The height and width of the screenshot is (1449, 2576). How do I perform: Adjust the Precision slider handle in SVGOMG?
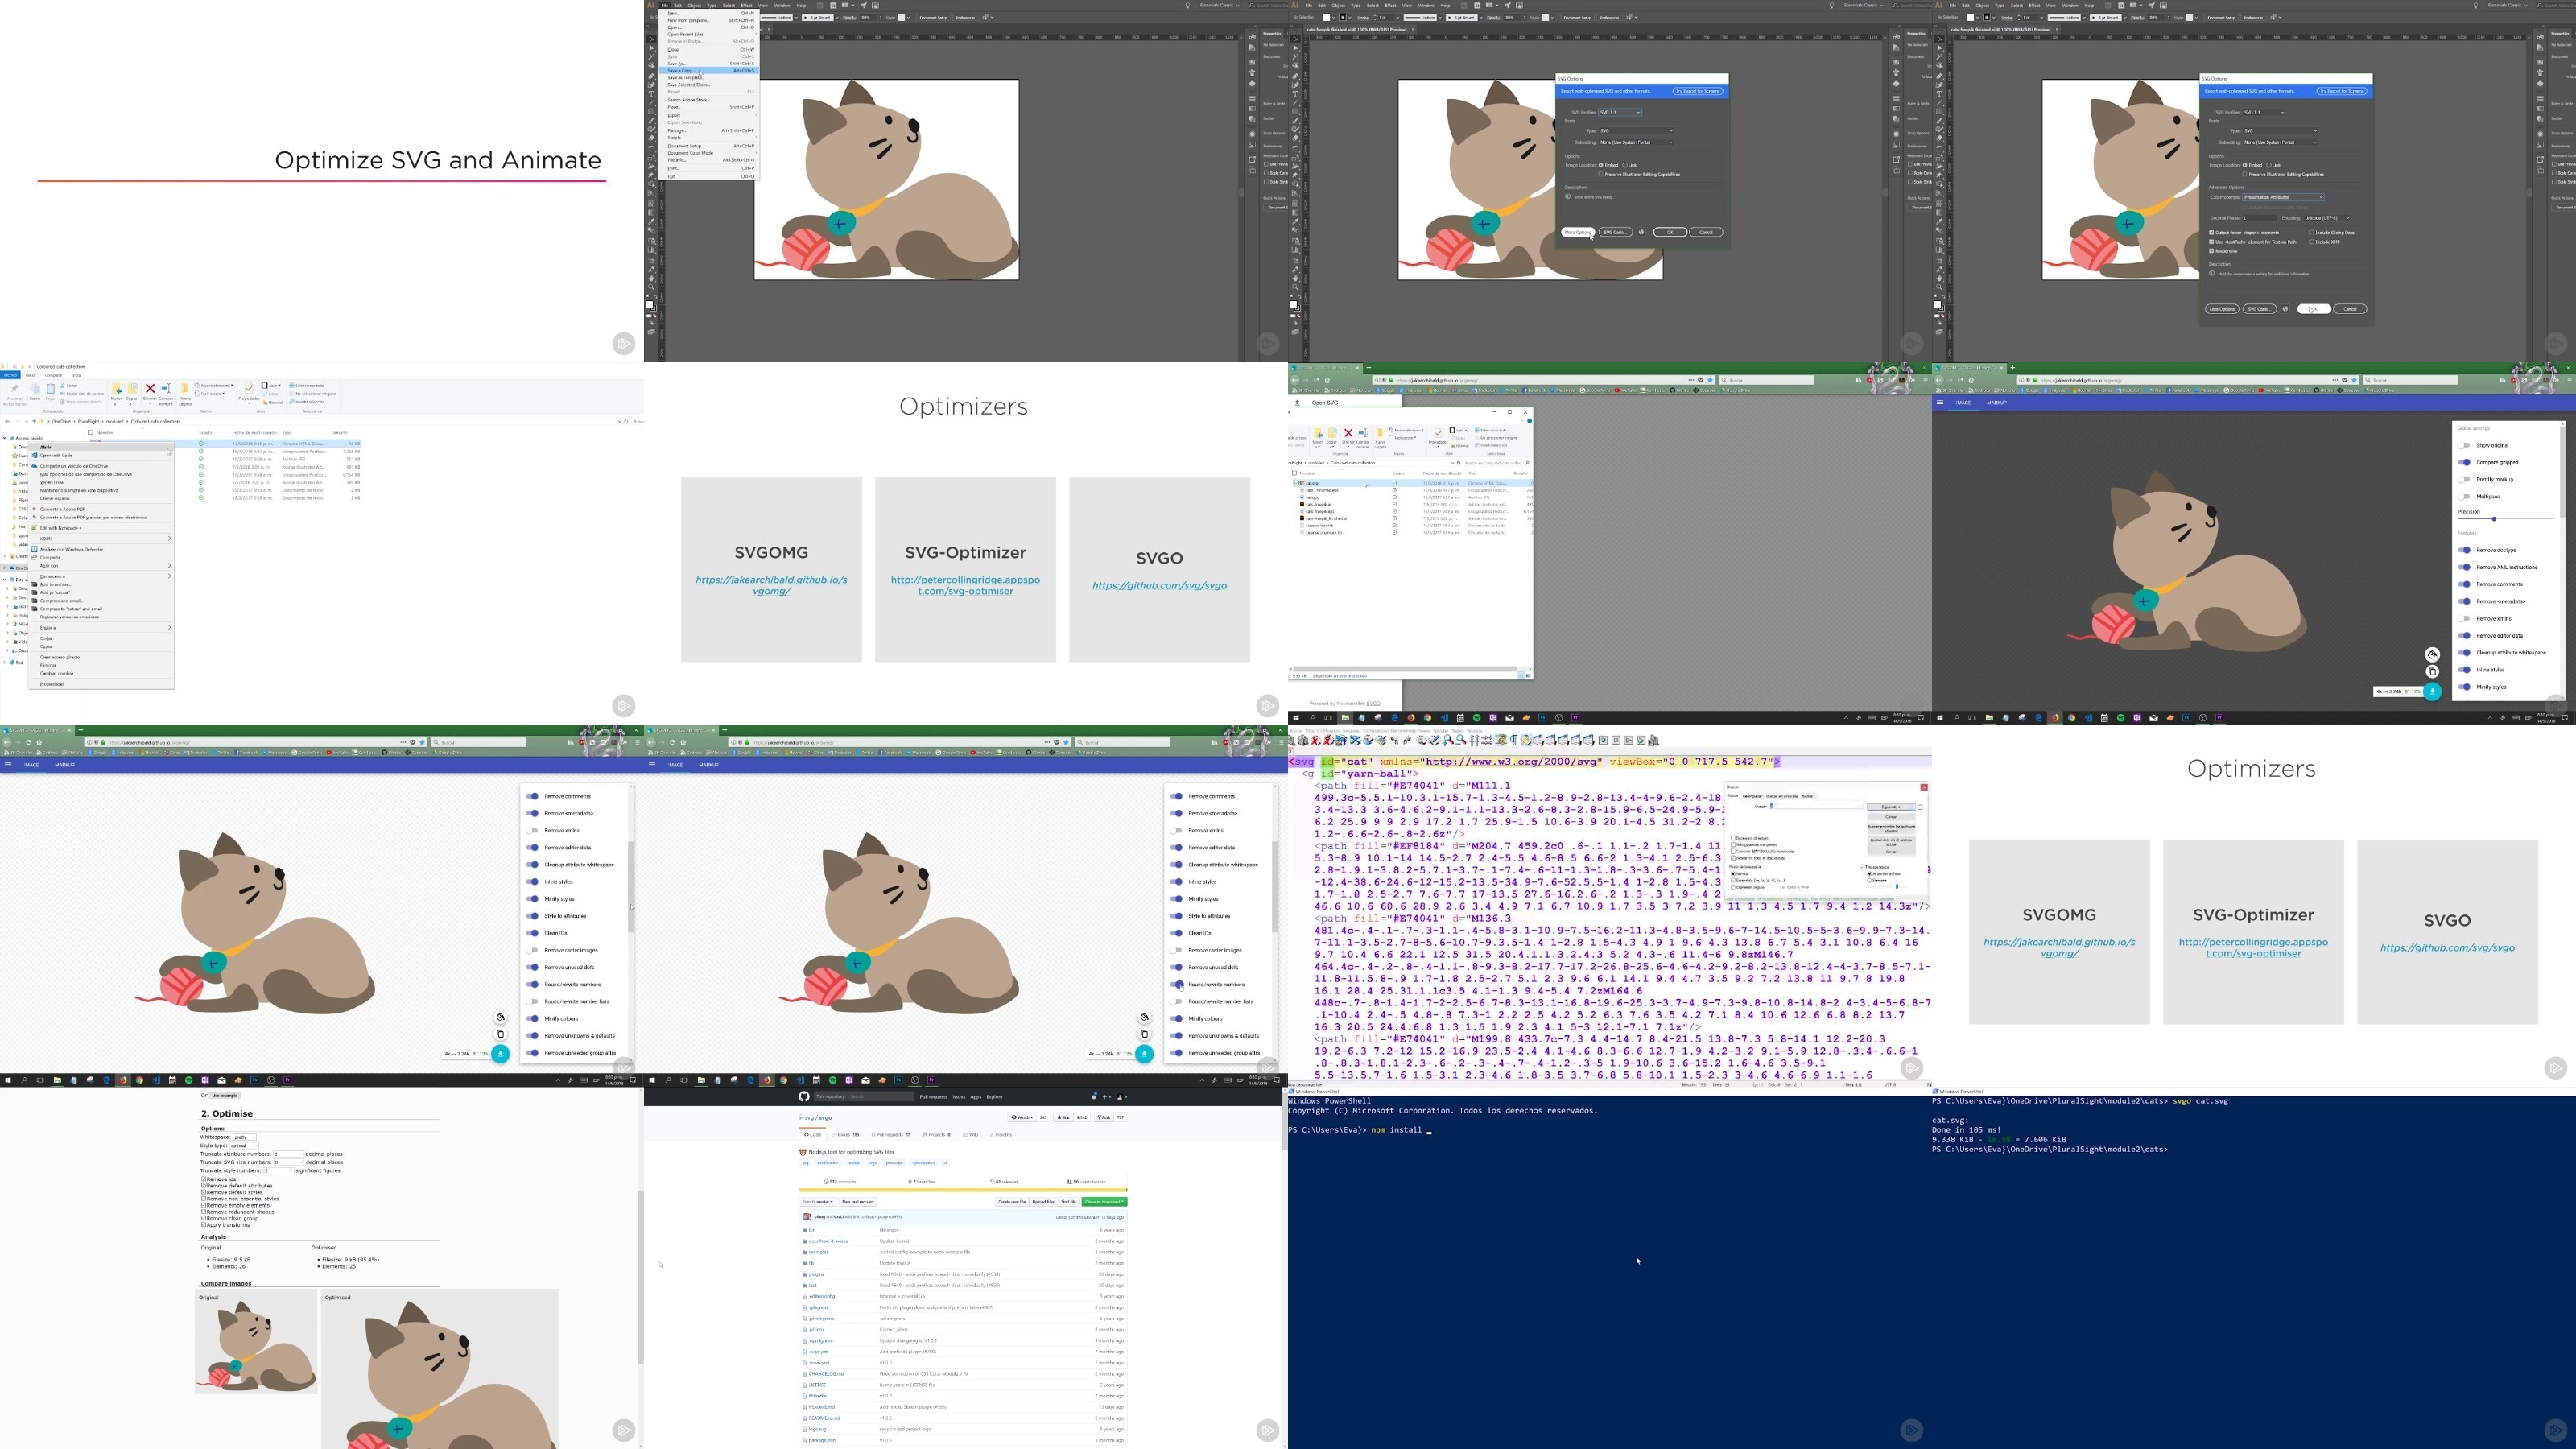pyautogui.click(x=2494, y=519)
